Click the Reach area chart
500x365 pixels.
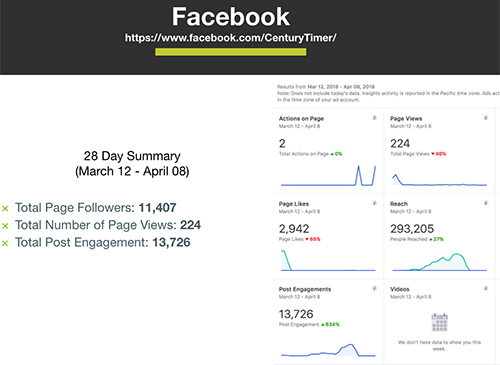tap(439, 262)
